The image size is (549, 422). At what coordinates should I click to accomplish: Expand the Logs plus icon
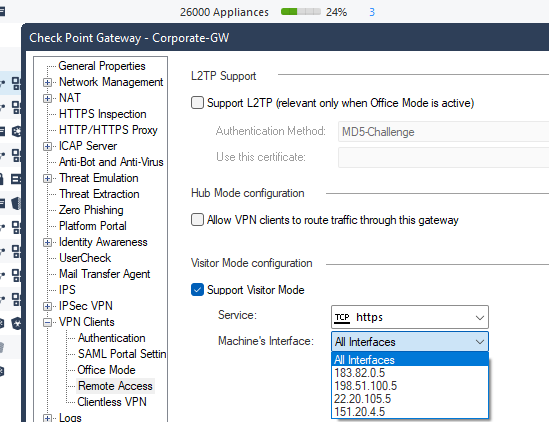[48, 418]
